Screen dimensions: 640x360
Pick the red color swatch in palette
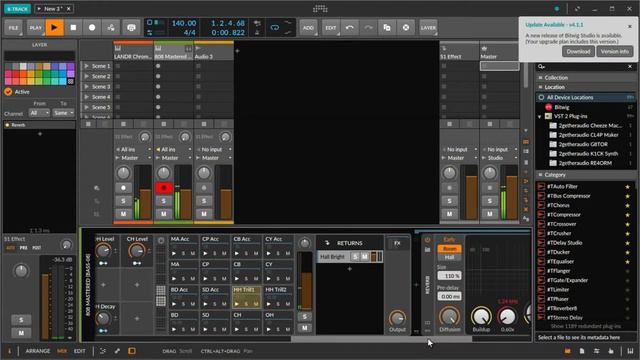tap(16, 74)
